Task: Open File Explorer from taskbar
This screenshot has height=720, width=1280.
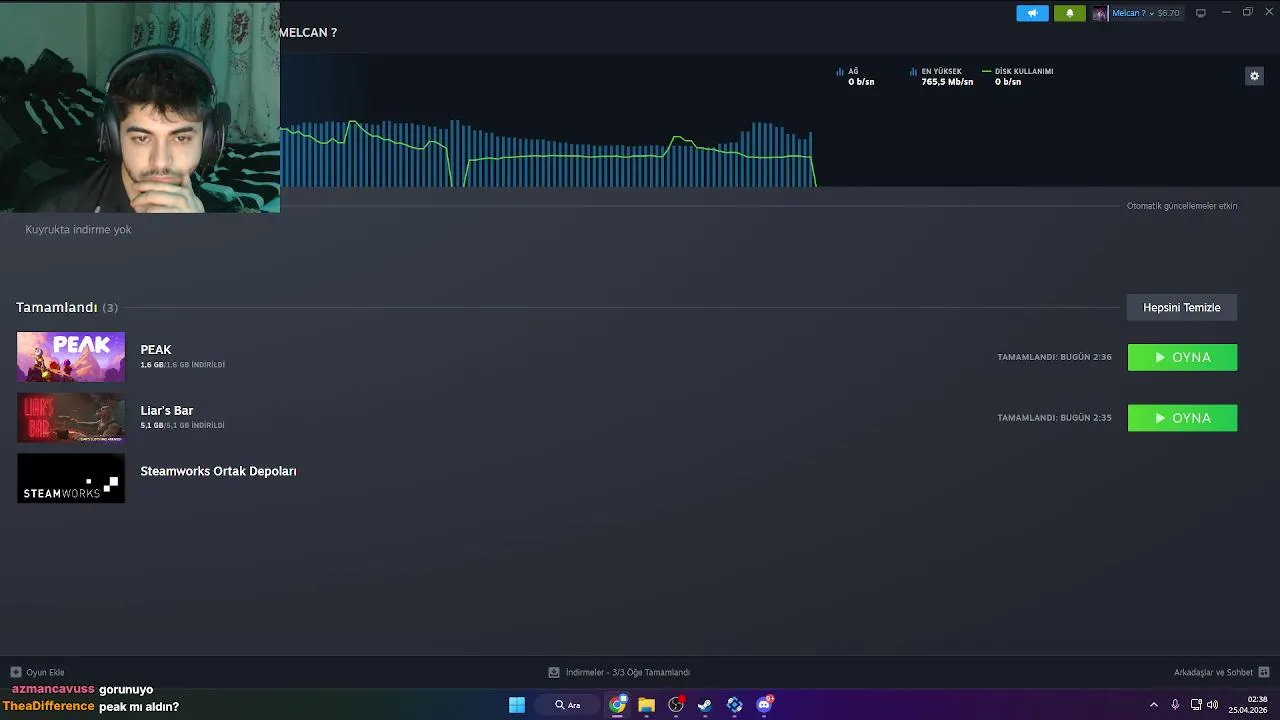Action: pyautogui.click(x=646, y=705)
